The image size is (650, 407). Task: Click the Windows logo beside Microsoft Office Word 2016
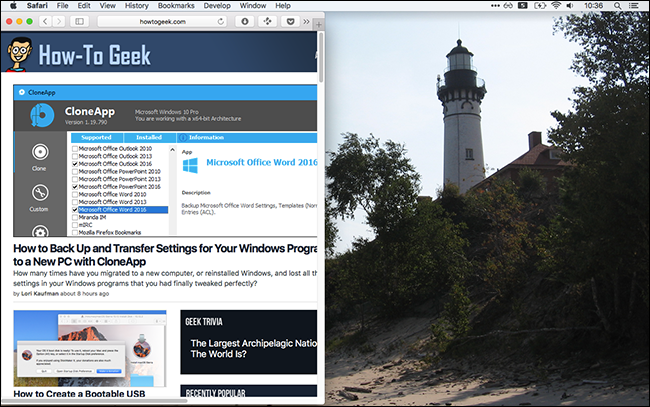(190, 165)
